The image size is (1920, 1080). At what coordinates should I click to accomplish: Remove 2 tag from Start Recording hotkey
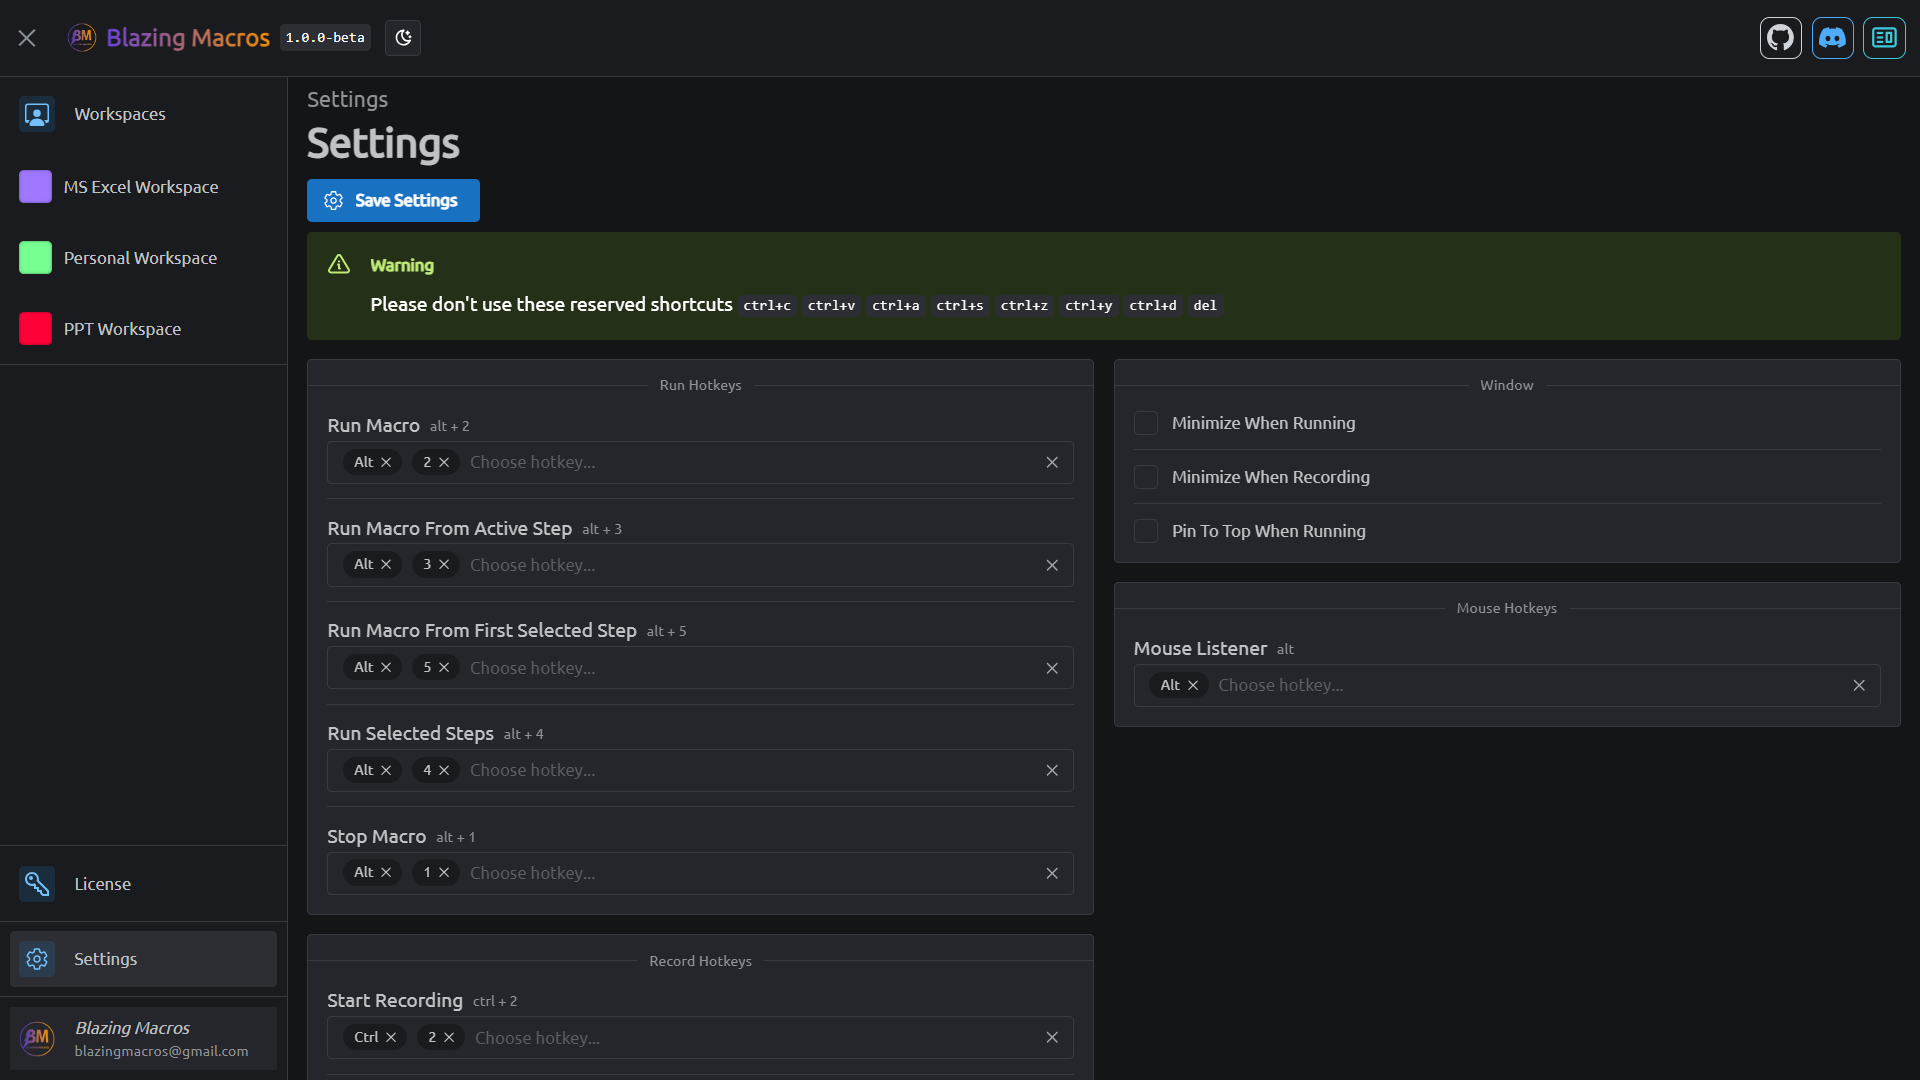pyautogui.click(x=449, y=1037)
